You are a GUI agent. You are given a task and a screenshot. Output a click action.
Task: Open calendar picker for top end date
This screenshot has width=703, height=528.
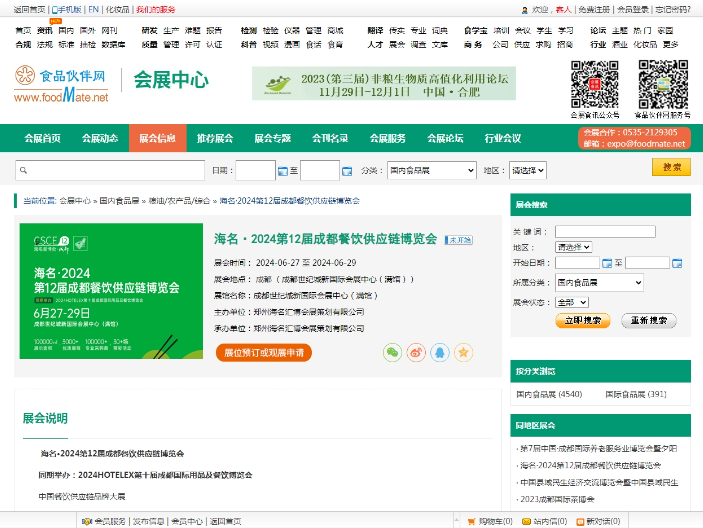(347, 171)
